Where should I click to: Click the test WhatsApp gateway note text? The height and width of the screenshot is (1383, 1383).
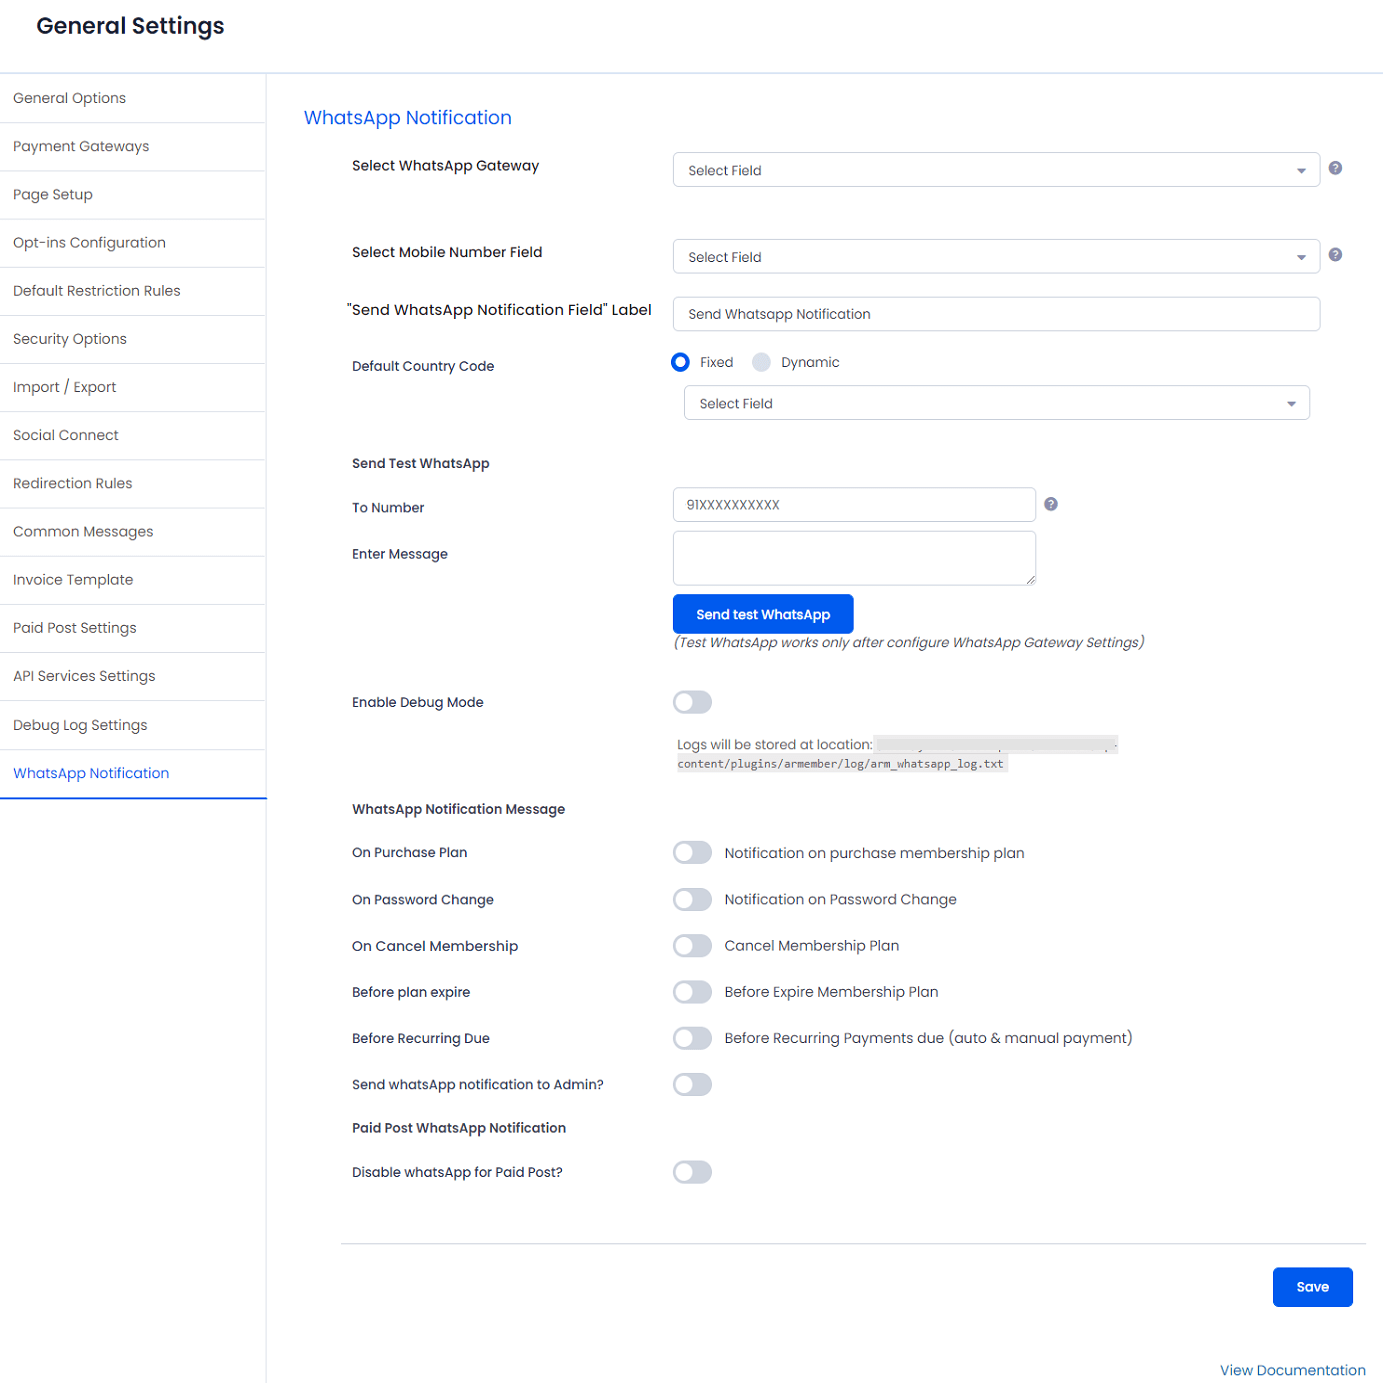909,642
